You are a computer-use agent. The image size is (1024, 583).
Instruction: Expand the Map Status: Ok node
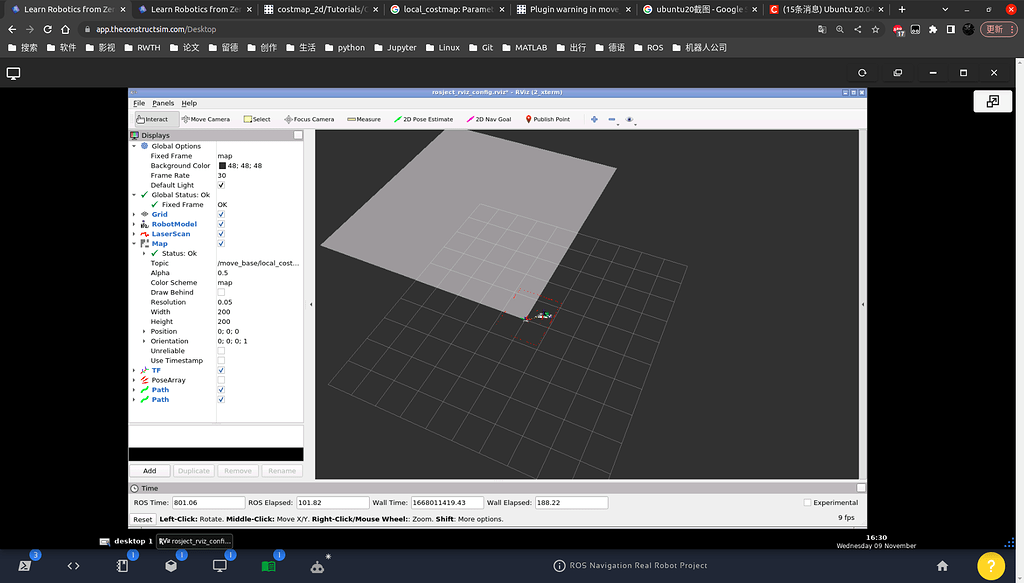[144, 253]
